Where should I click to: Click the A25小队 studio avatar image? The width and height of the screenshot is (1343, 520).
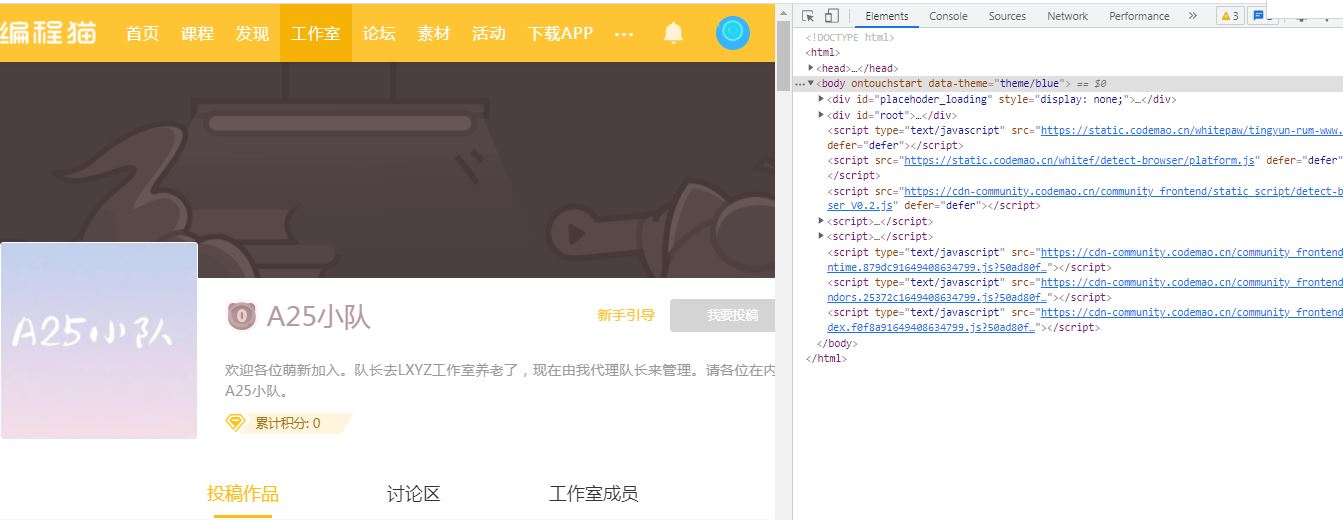[x=99, y=340]
